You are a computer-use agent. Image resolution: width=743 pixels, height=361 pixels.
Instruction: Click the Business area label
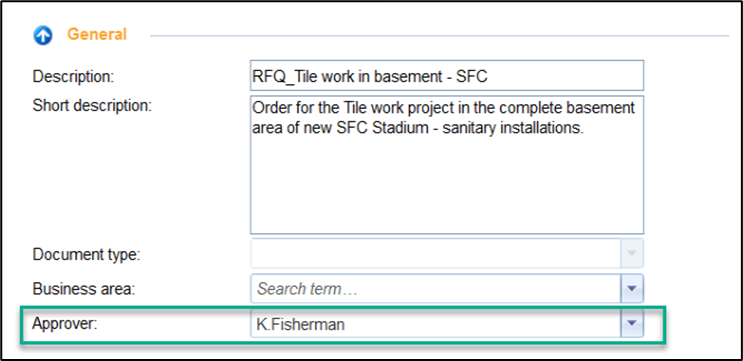[83, 289]
